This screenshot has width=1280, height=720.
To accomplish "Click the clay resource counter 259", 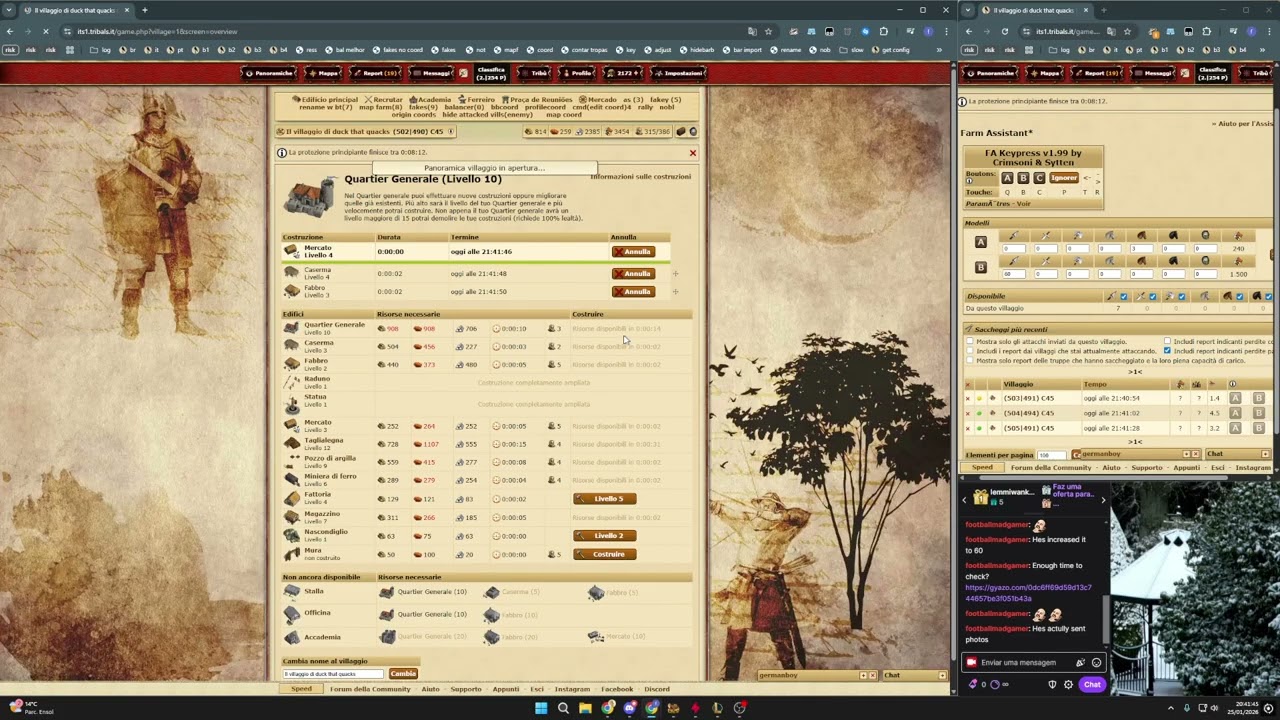I will point(561,132).
